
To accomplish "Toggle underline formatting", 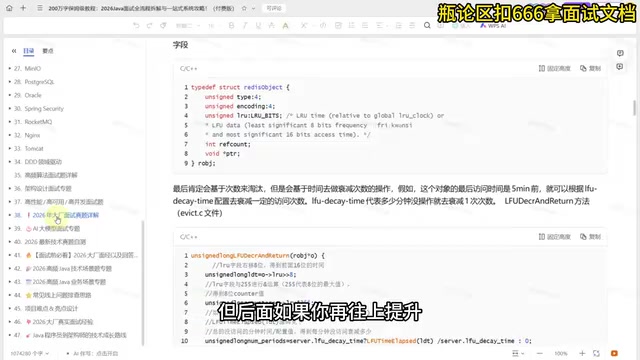I will tap(258, 25).
